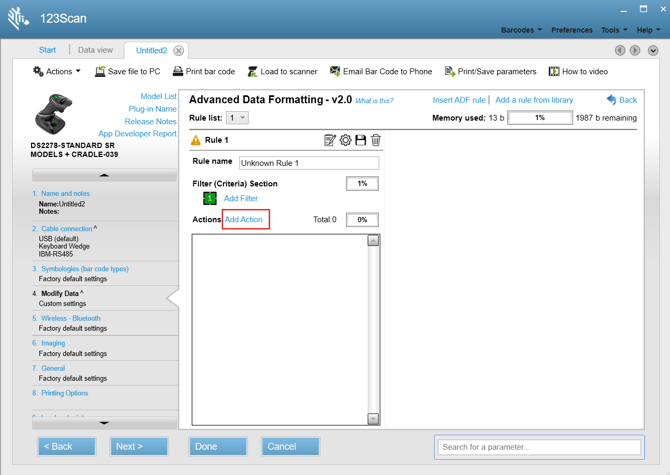The height and width of the screenshot is (475, 670).
Task: Click Save file to PC toolbar button
Action: (127, 72)
